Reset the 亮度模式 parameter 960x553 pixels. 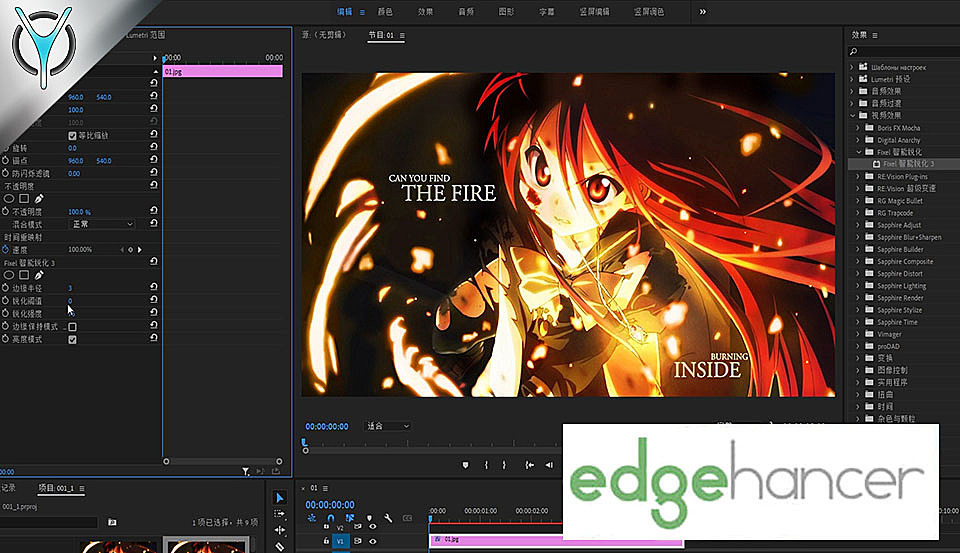click(154, 338)
